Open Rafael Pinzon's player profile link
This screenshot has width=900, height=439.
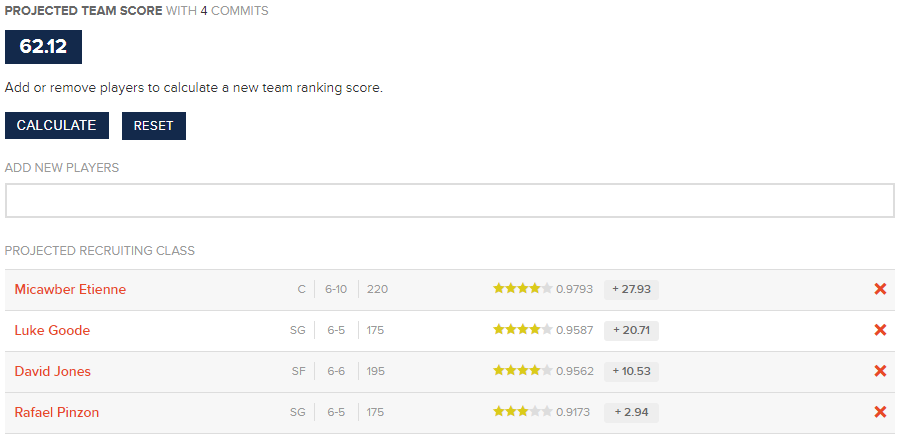pyautogui.click(x=57, y=412)
